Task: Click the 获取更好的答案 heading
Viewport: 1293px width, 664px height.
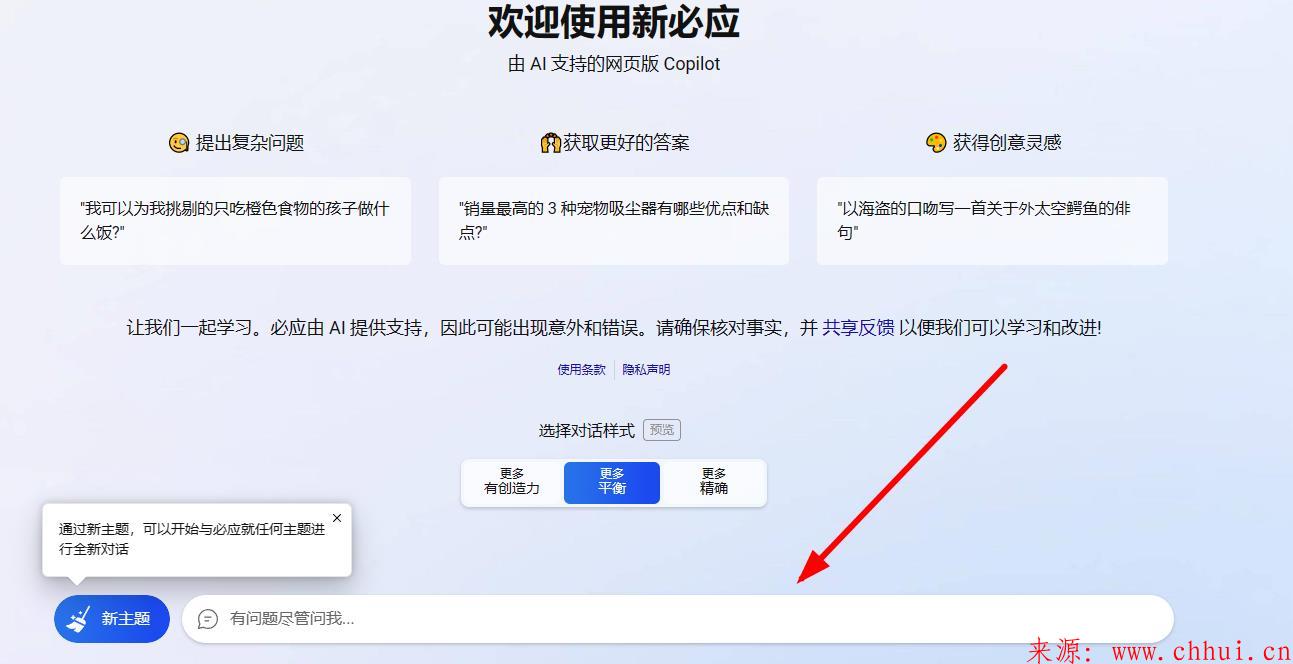Action: pyautogui.click(x=626, y=143)
